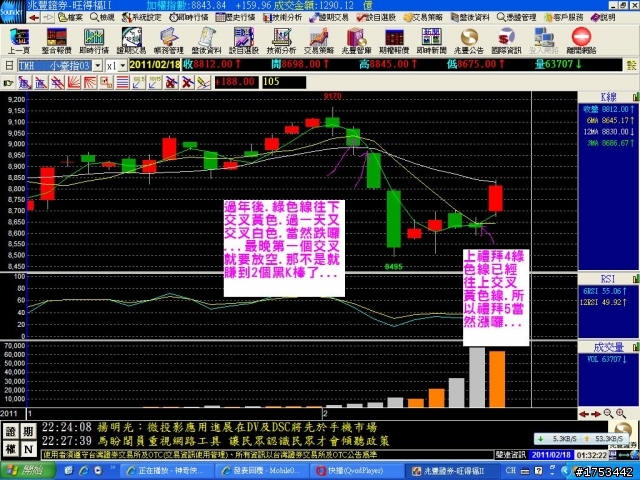The image size is (640, 480).
Task: Click the 成交量 panel settings icon
Action: (x=636, y=347)
